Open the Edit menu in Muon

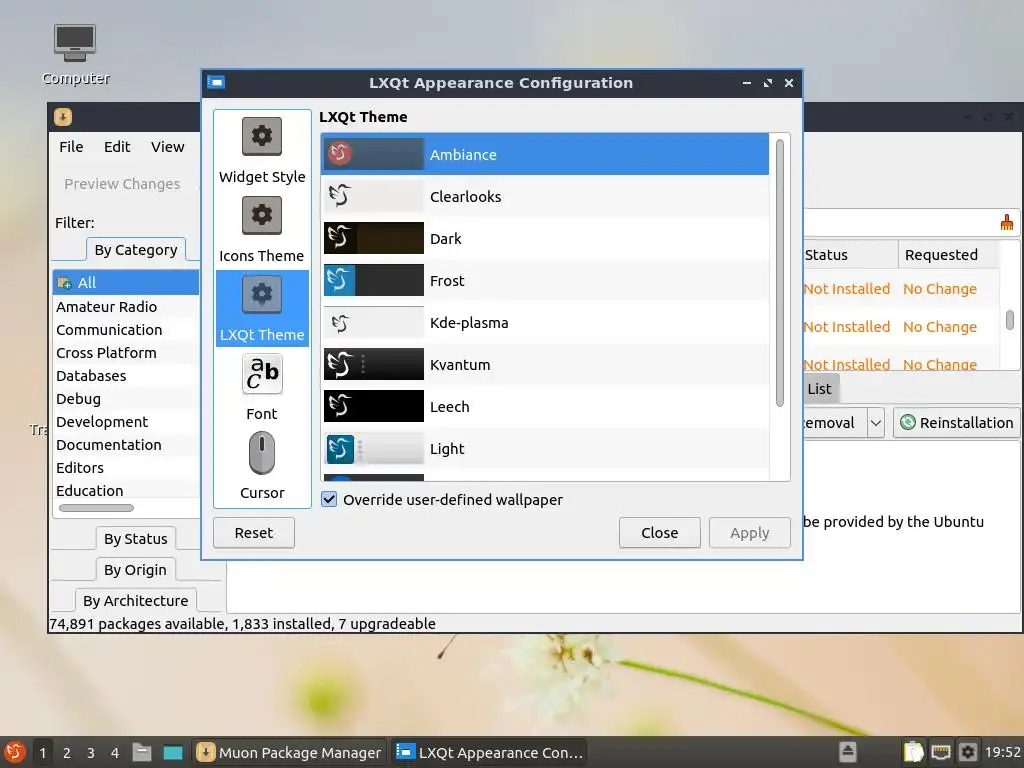[x=117, y=147]
